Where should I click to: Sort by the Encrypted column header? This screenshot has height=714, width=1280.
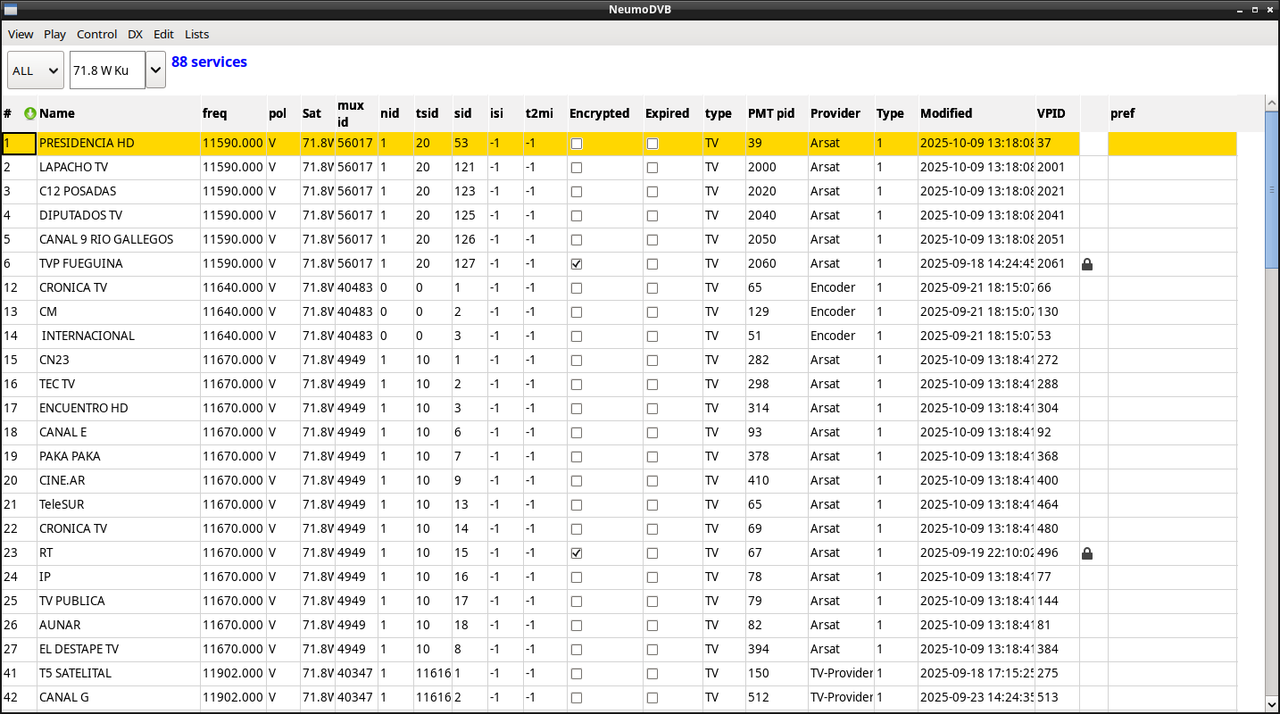(x=604, y=114)
